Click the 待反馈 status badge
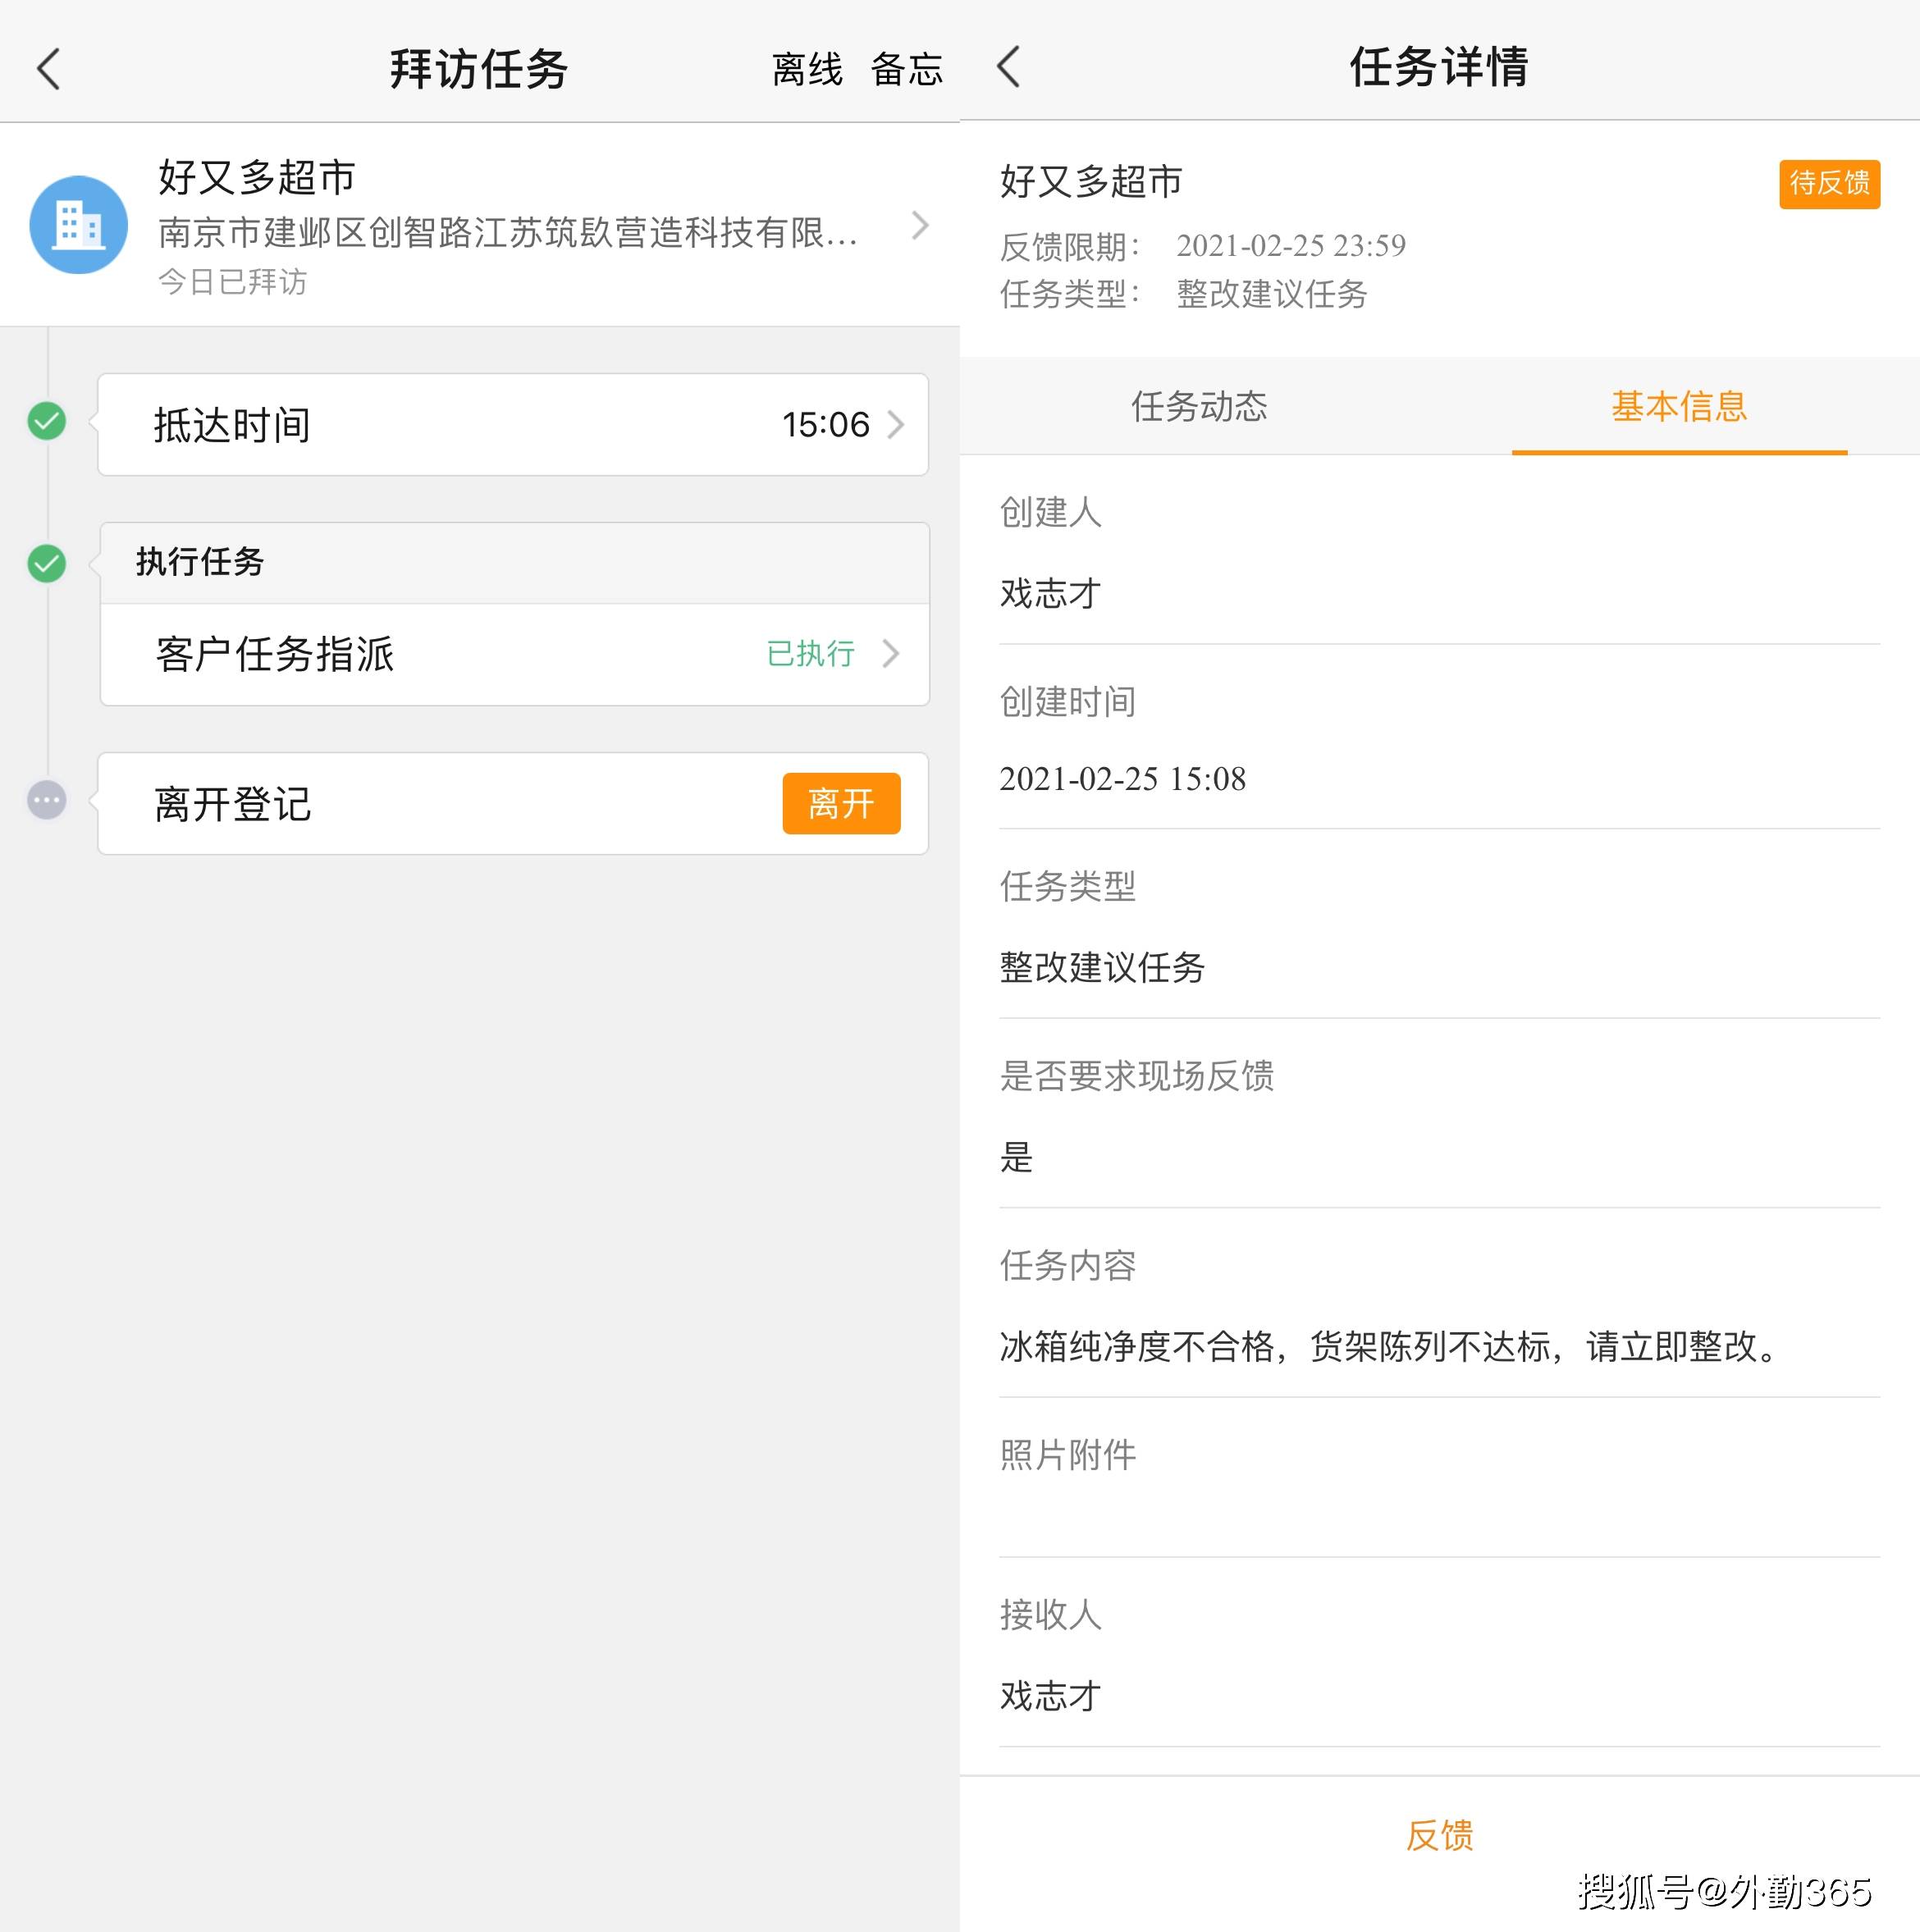Screen dimensions: 1920x1932 1829,183
